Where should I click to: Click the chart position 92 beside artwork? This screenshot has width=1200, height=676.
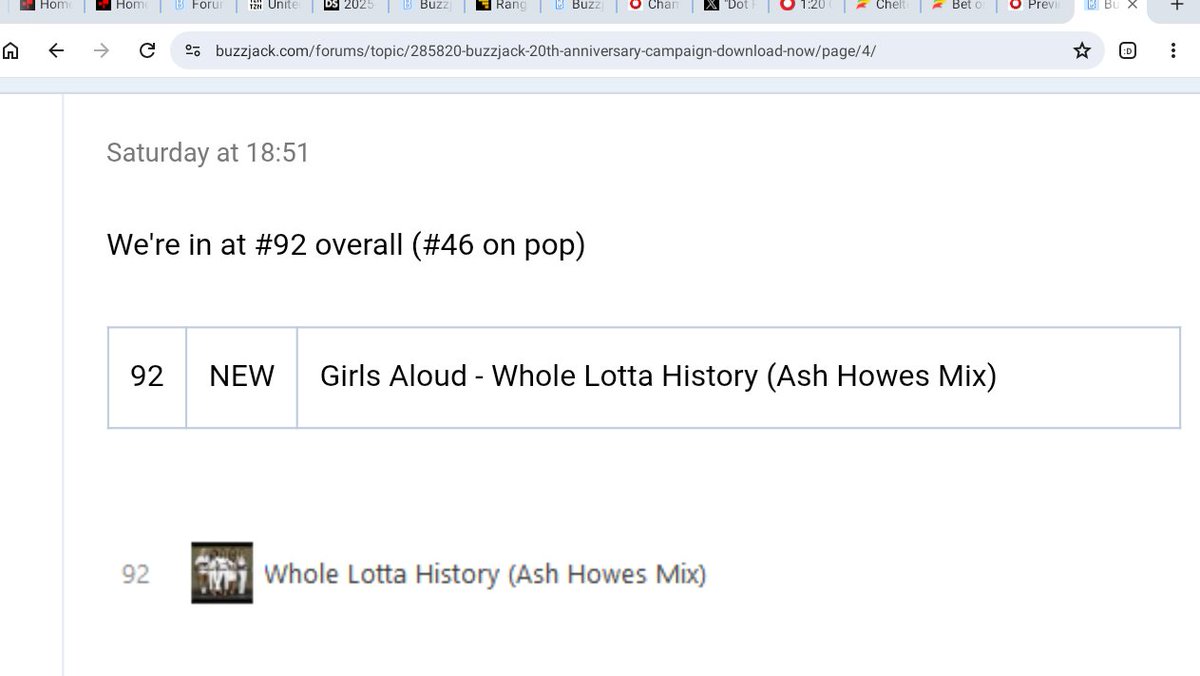[x=136, y=574]
